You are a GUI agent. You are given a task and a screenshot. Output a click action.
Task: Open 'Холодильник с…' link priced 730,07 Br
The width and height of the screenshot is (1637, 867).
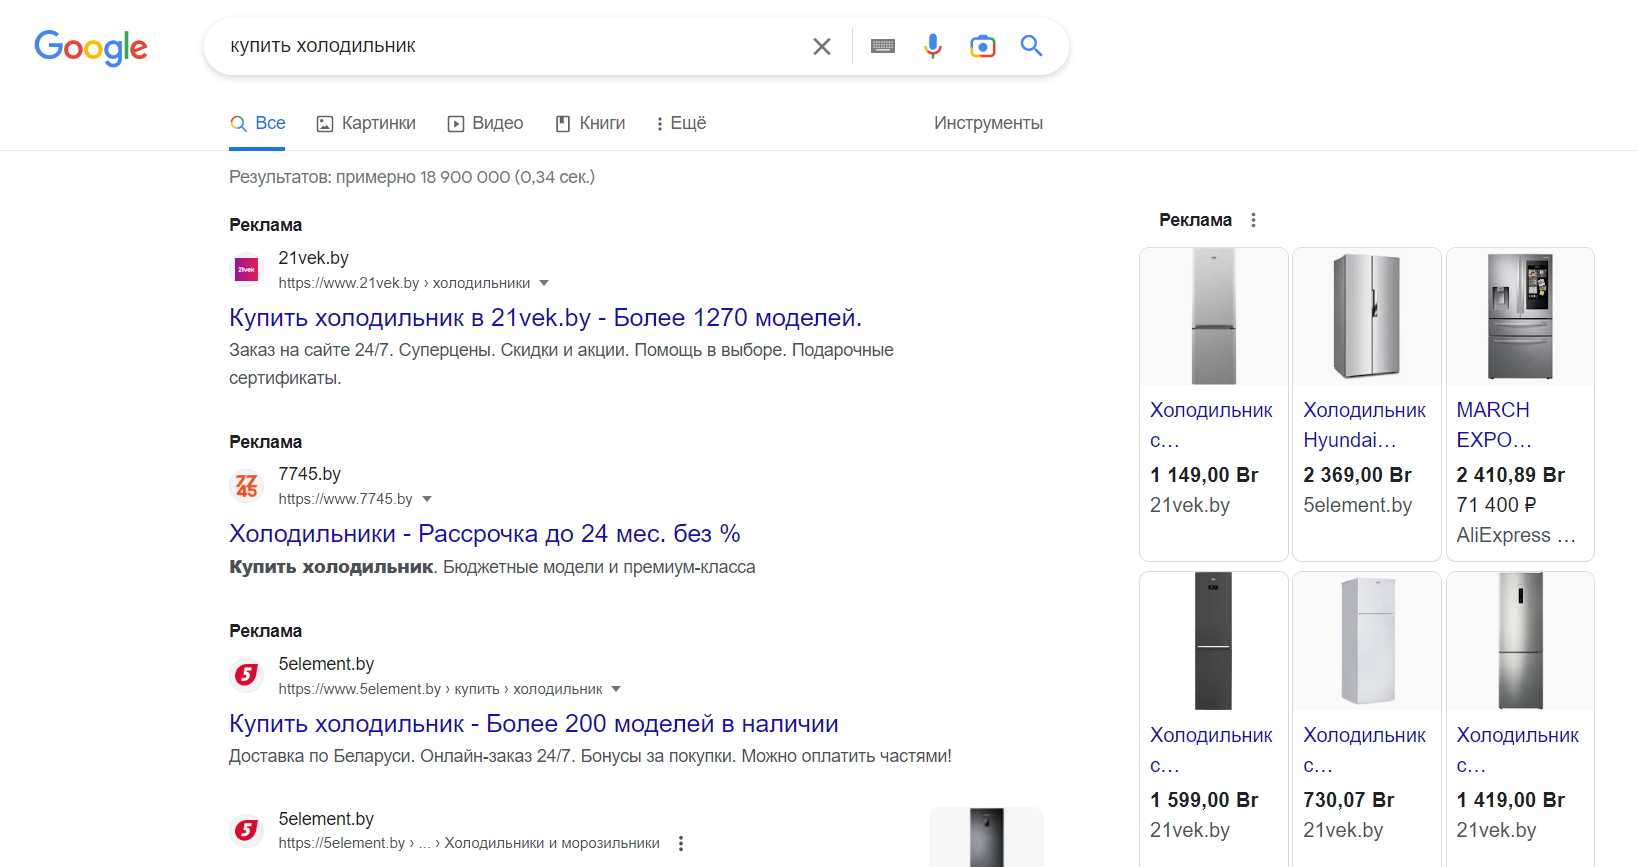click(x=1365, y=750)
